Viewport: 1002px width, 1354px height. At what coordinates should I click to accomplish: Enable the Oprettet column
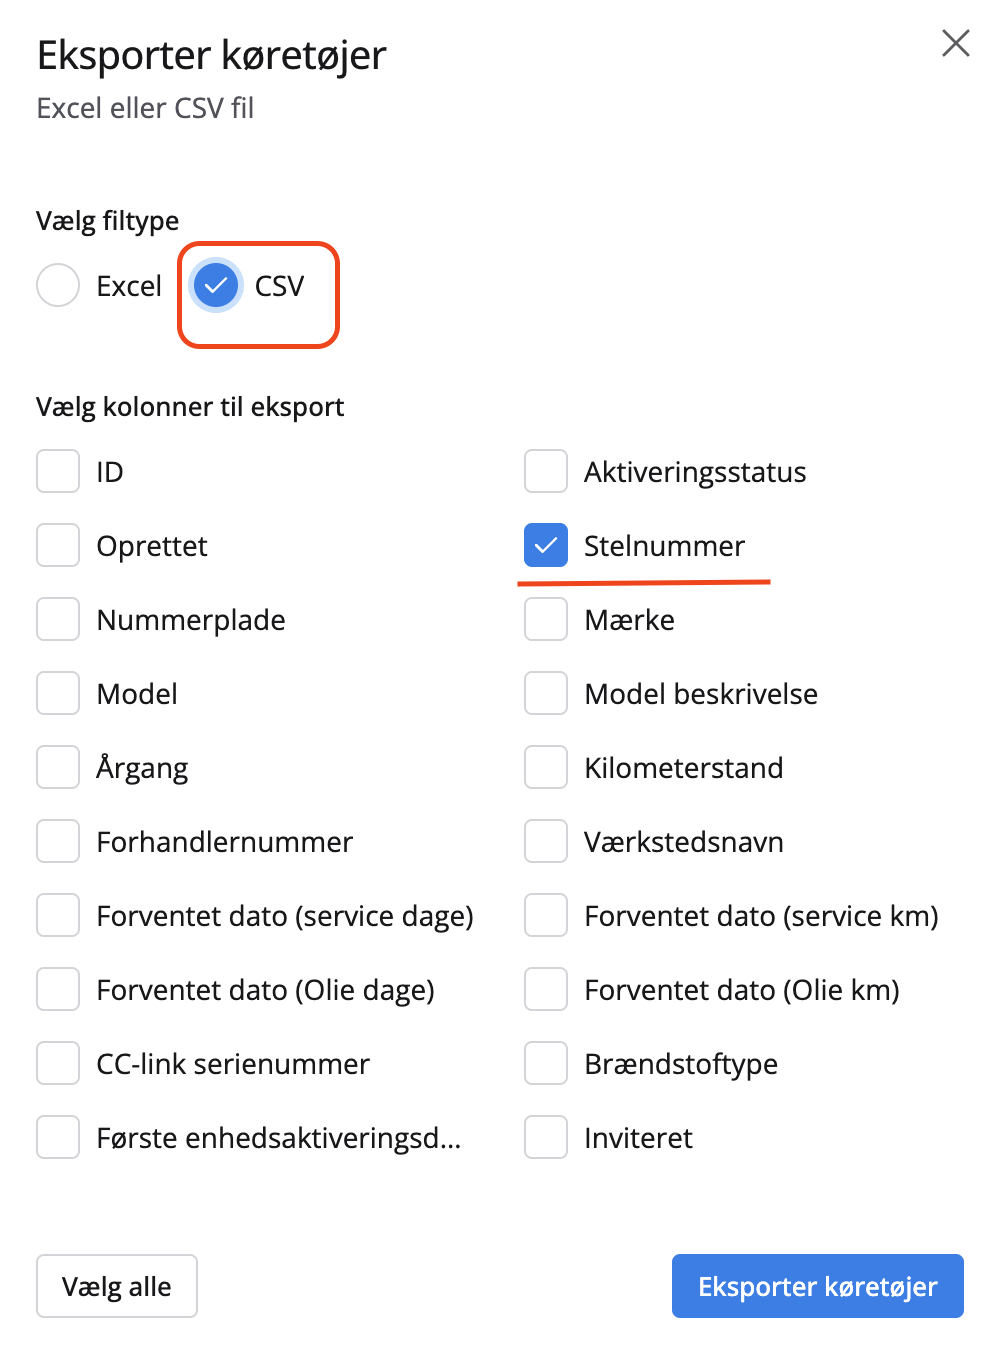58,545
